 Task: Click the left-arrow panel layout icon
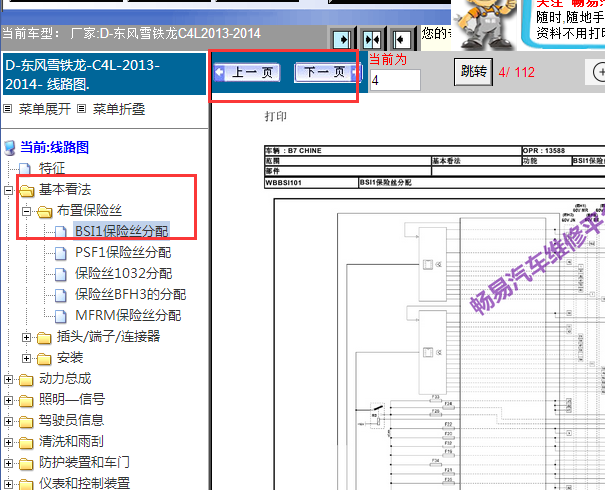[401, 39]
